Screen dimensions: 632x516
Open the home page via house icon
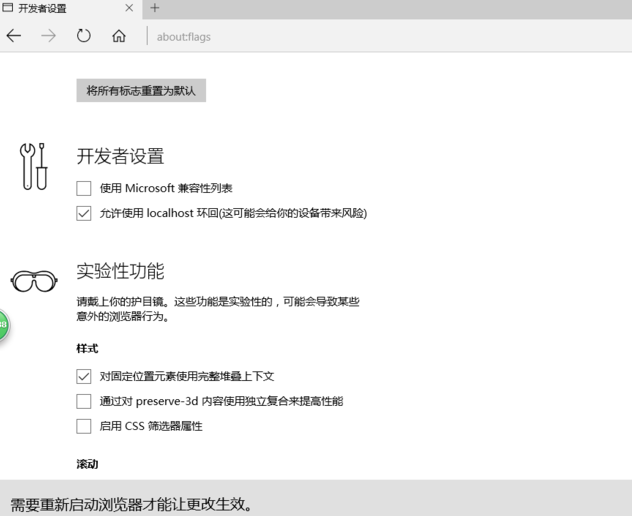pyautogui.click(x=119, y=36)
